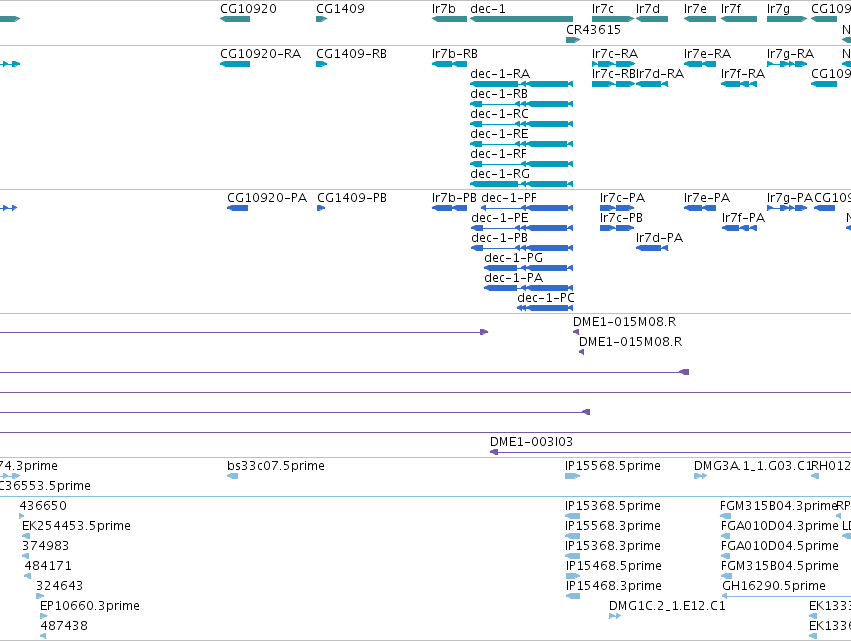Click the DMG1C.2_1.E12.C1 feature
The height and width of the screenshot is (641, 851).
(615, 616)
